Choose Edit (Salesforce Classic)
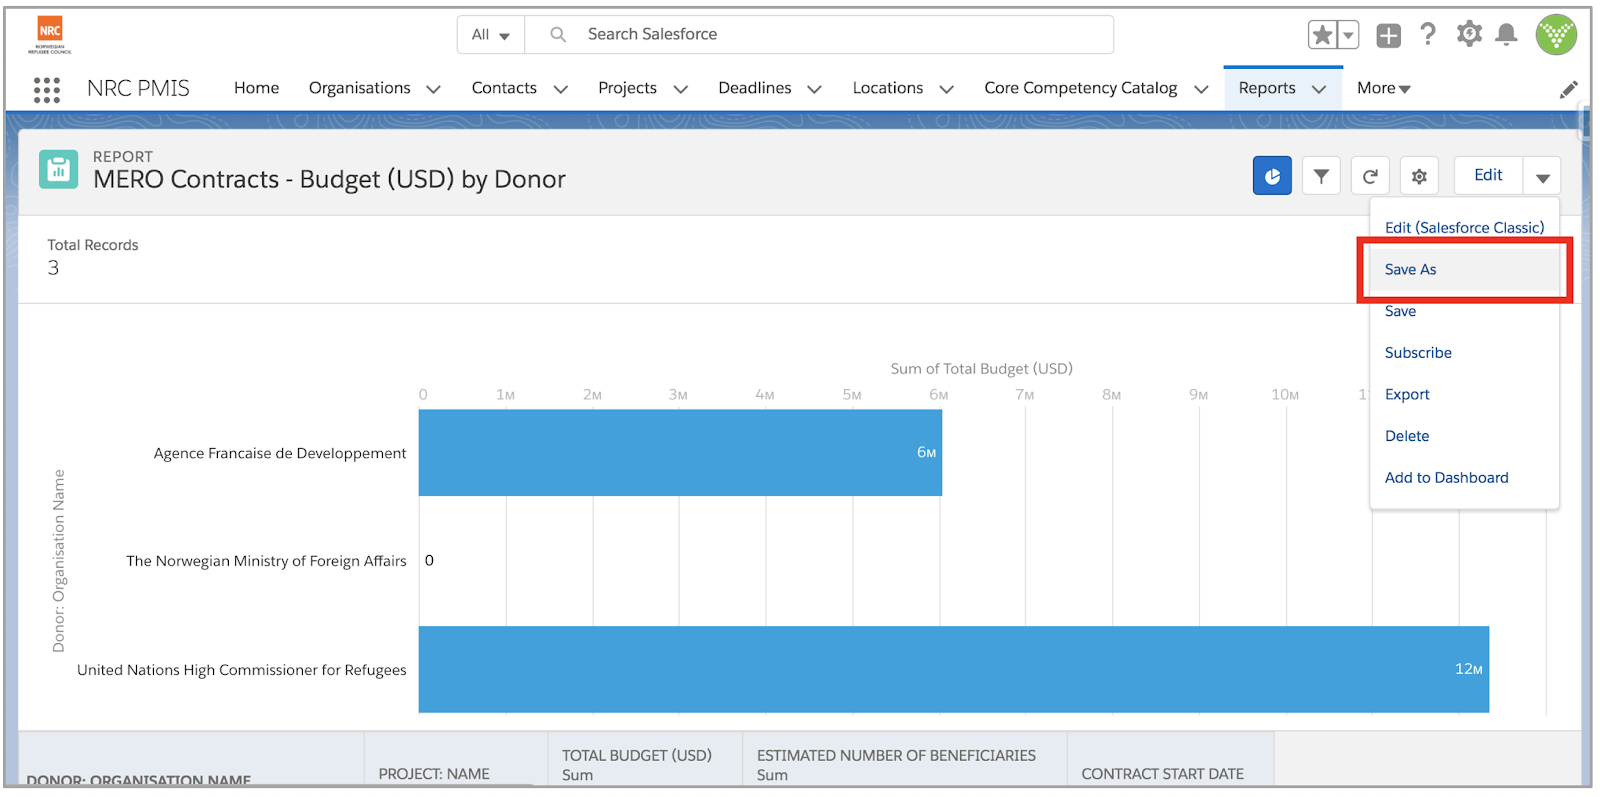Screen dimensions: 1600x797 (1464, 227)
